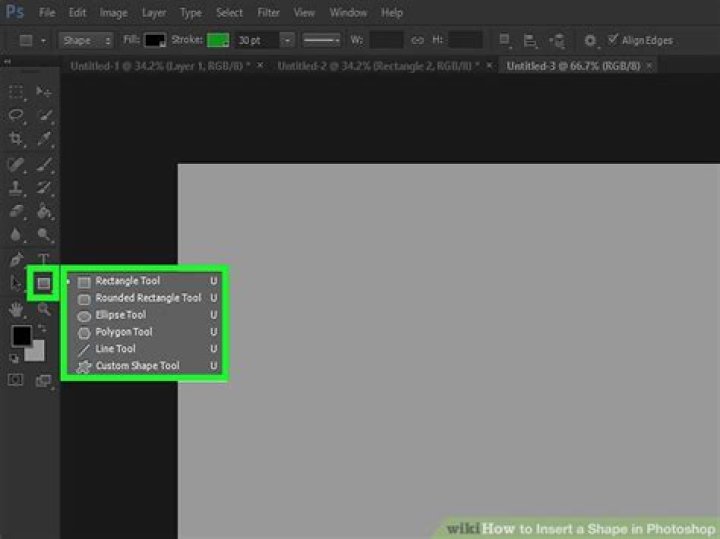Click the highlighted Rectangle shape tool icon
The image size is (720, 539).
(x=43, y=284)
